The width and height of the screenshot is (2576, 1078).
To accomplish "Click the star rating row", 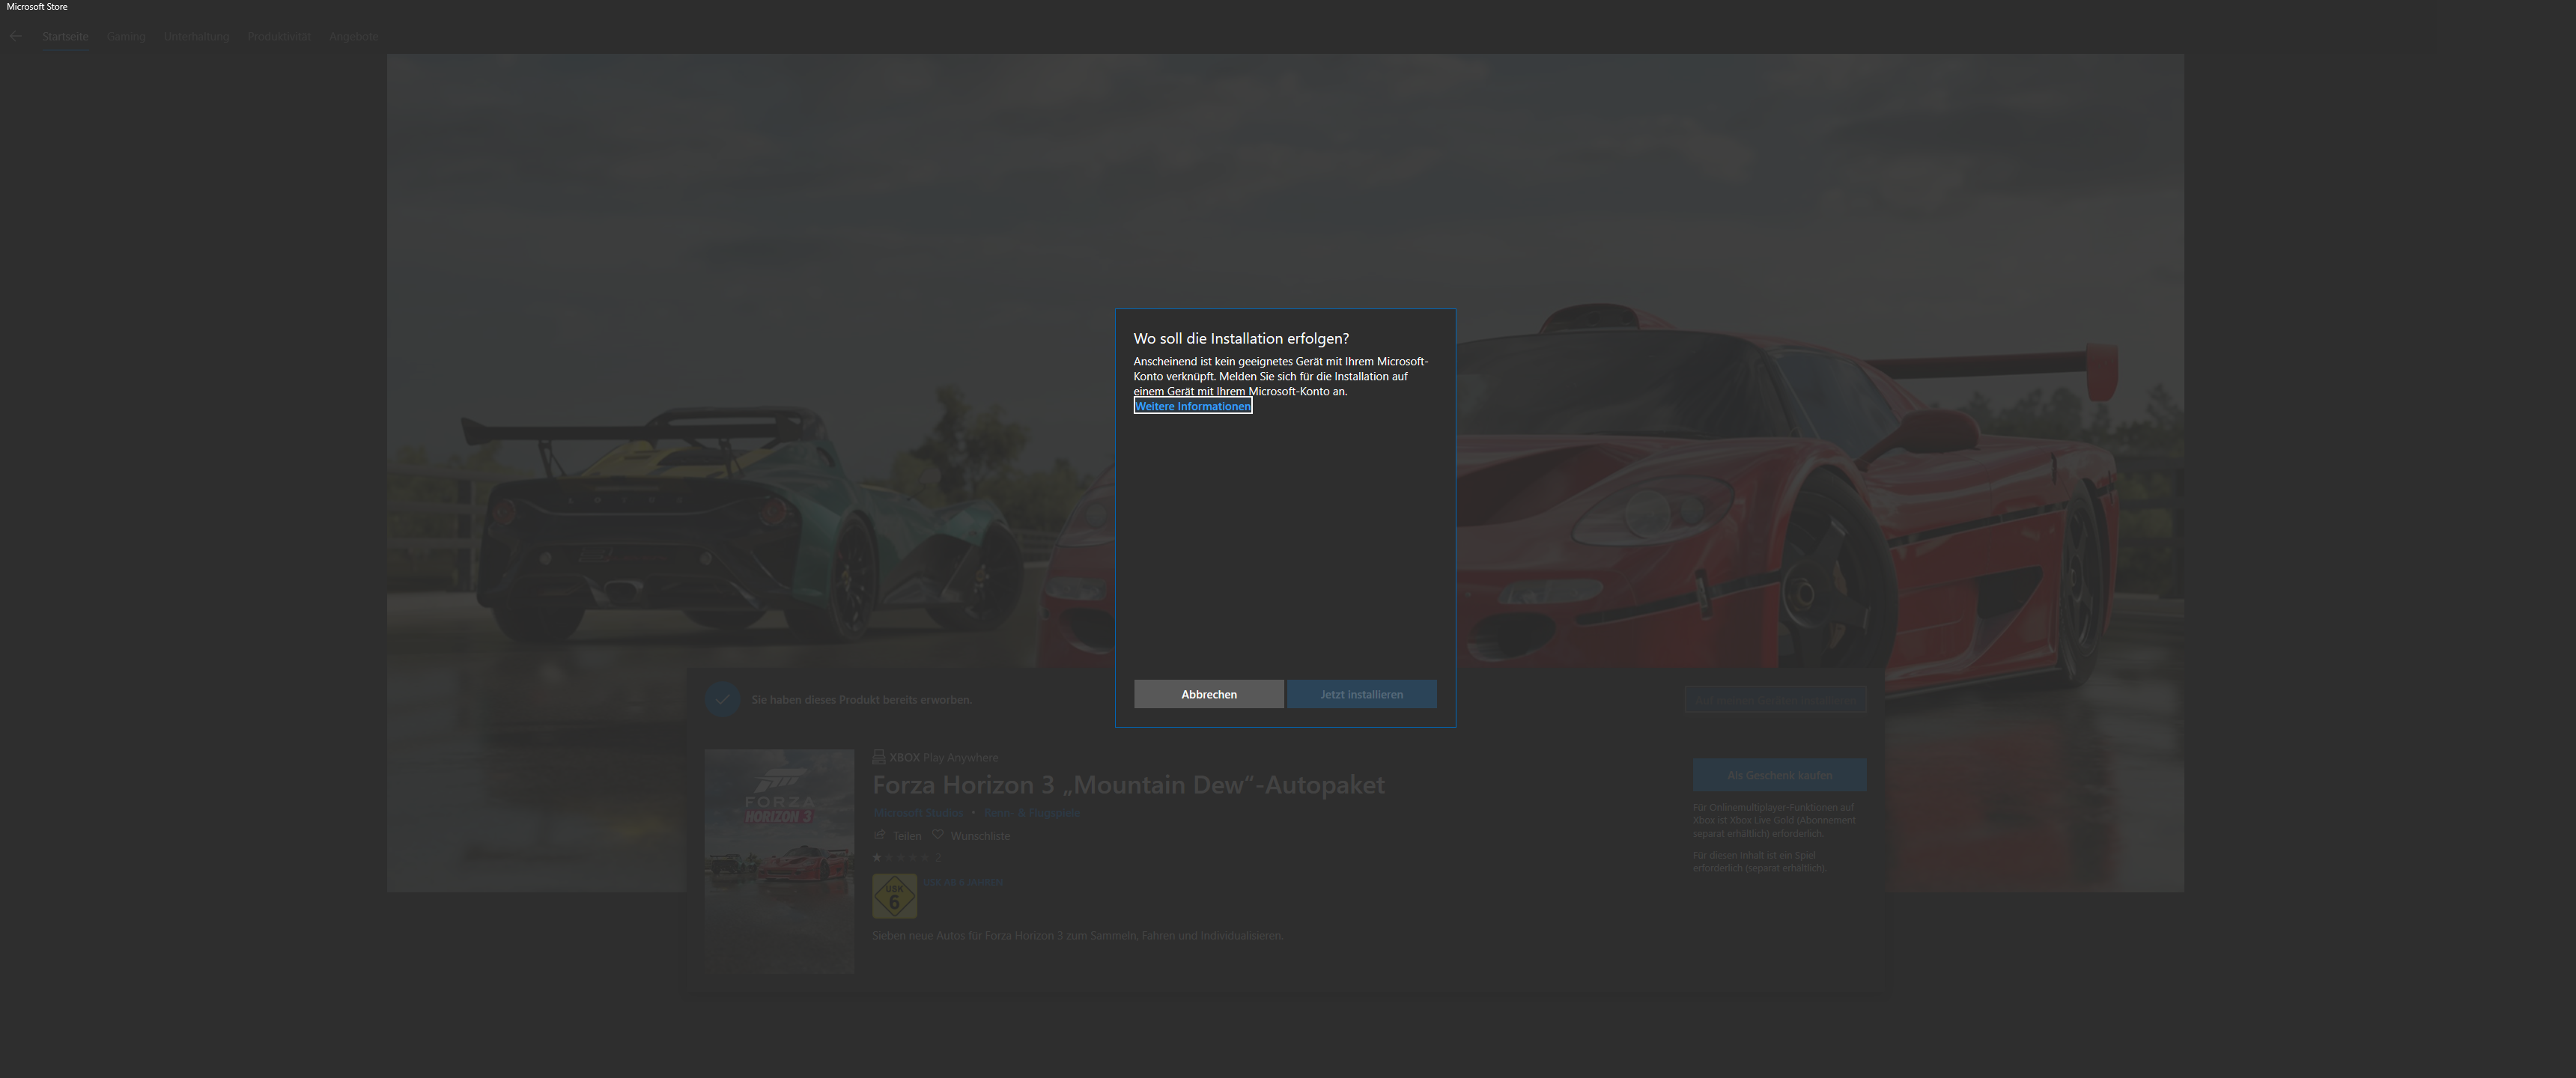I will click(x=904, y=857).
